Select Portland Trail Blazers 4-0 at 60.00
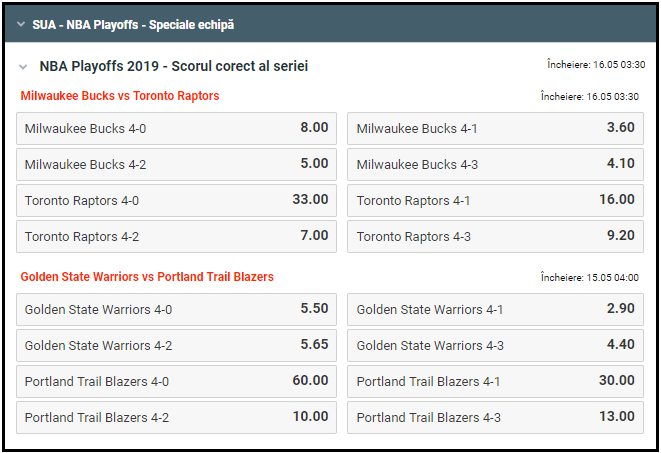Viewport: 661px width, 453px height. pos(177,381)
